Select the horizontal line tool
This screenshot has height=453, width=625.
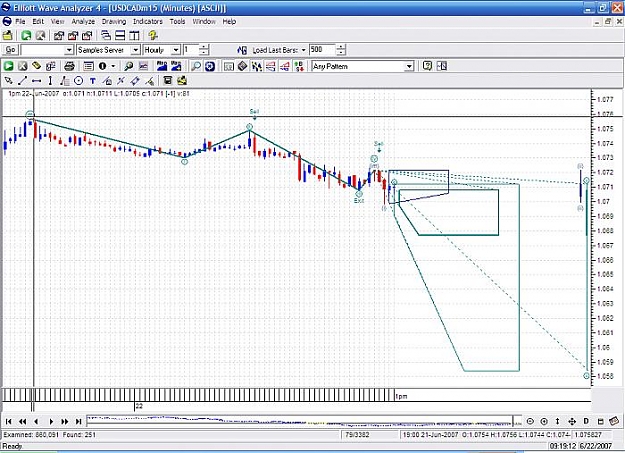36,81
